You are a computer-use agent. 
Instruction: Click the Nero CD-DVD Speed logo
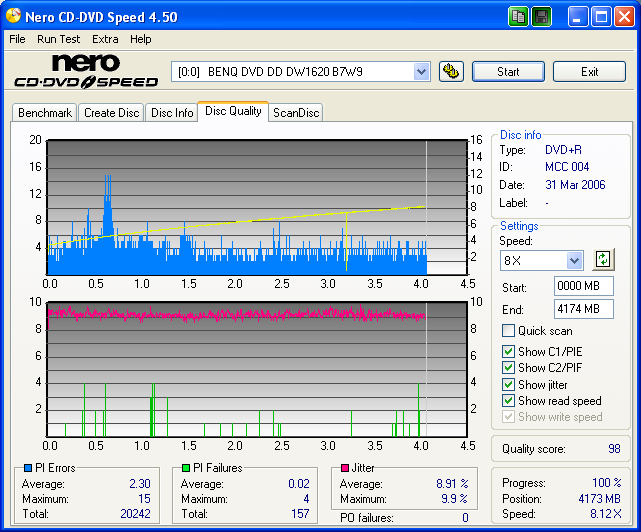point(86,71)
